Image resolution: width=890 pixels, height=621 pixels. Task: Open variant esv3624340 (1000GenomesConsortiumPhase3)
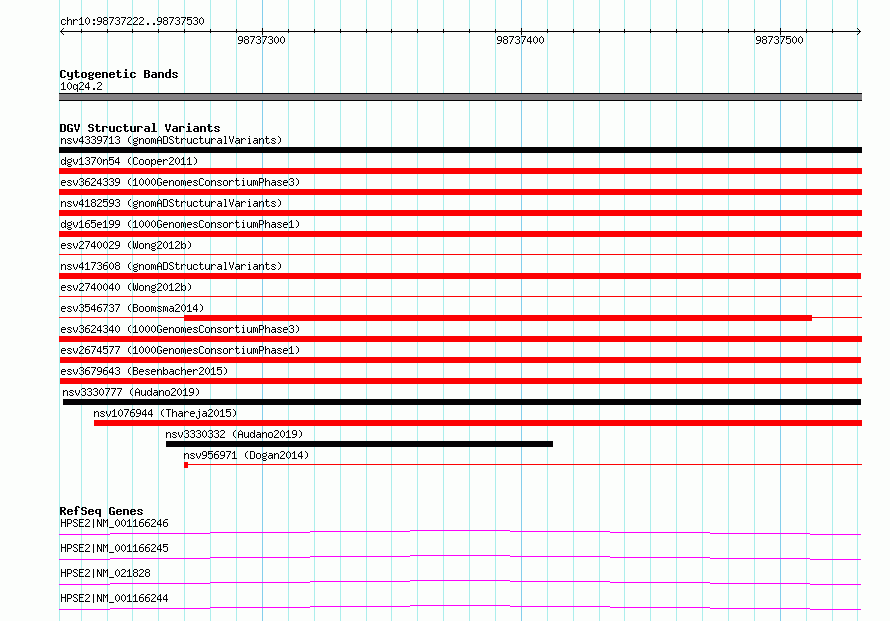[180, 329]
